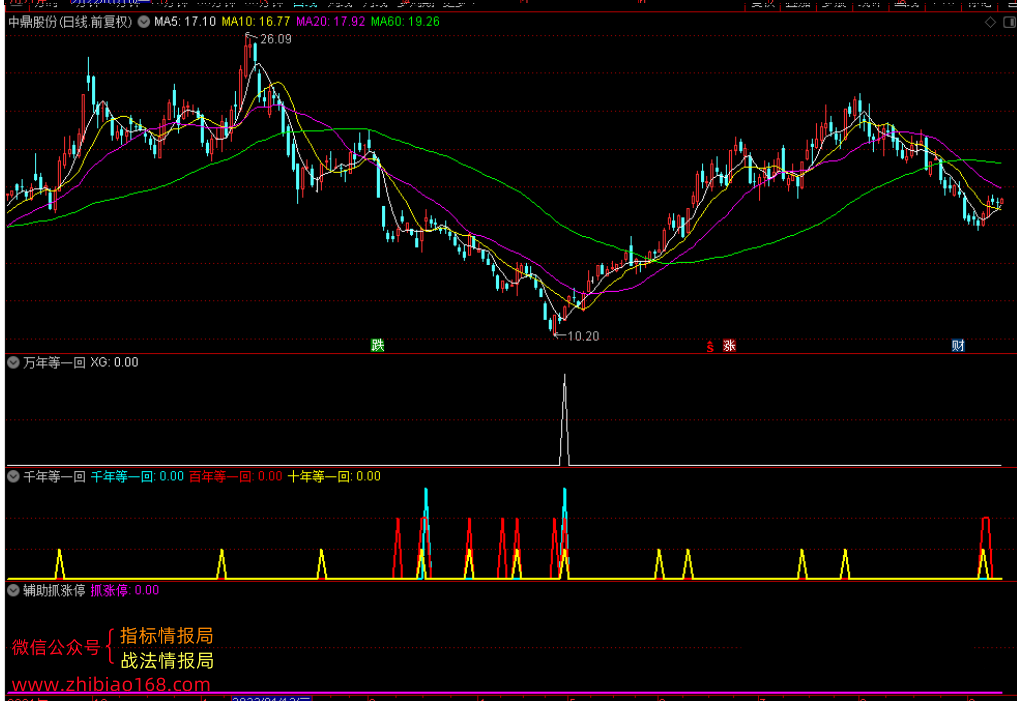Click the magenta 抓涨停: 0.00 value
This screenshot has height=701, width=1017.
tap(125, 590)
